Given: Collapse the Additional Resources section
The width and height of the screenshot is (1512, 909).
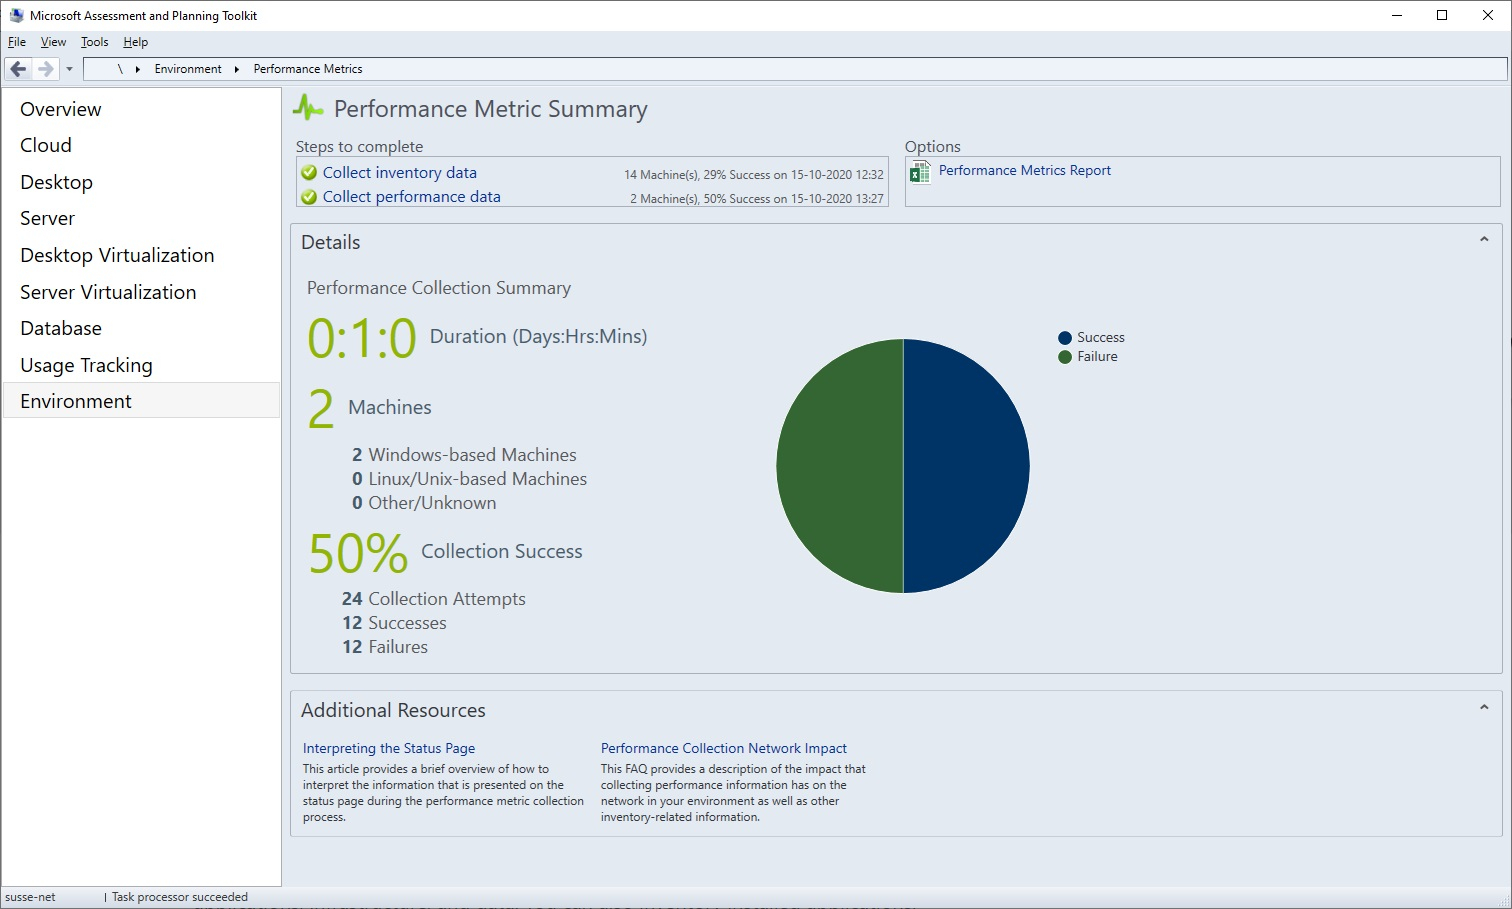Looking at the screenshot, I should pyautogui.click(x=1482, y=706).
